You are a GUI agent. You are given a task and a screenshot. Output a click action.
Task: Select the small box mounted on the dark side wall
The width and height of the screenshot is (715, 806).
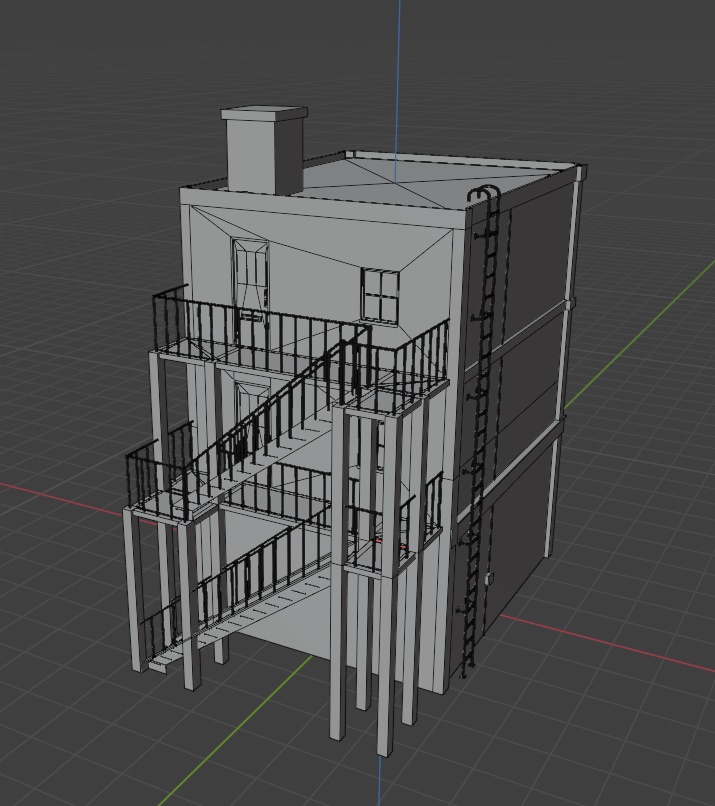click(489, 578)
